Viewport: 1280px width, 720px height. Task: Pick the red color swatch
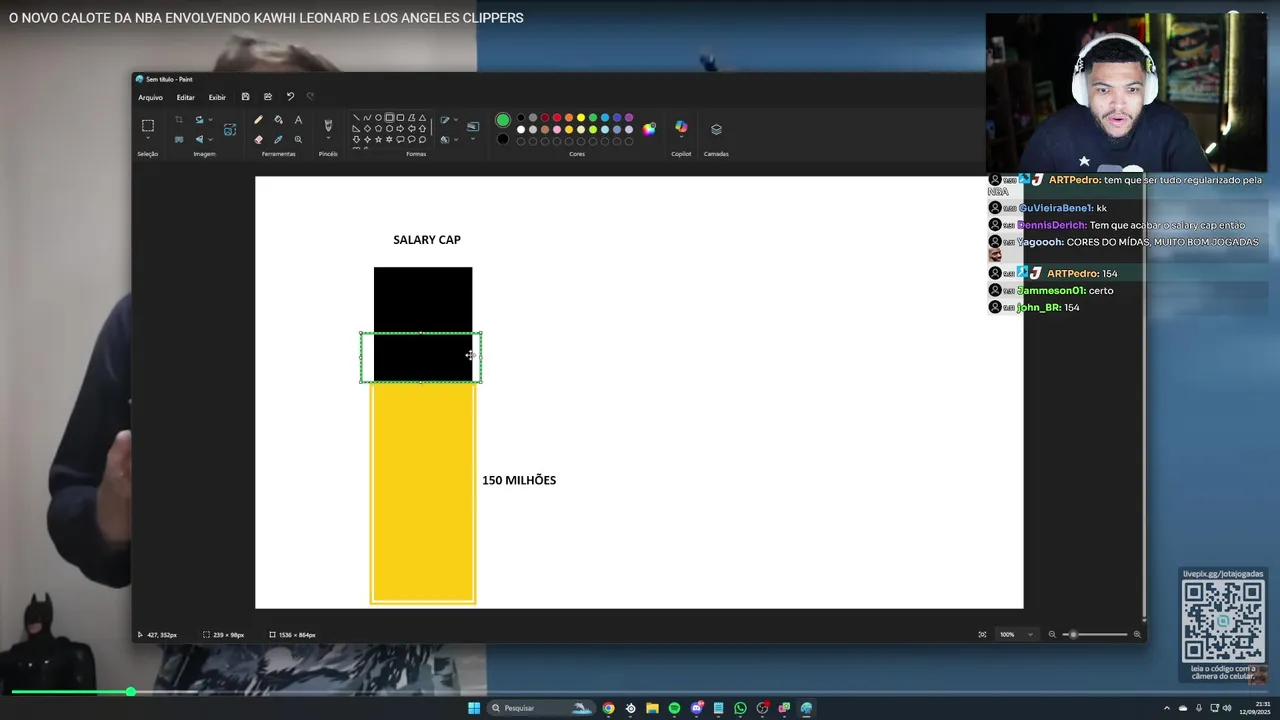tap(557, 118)
